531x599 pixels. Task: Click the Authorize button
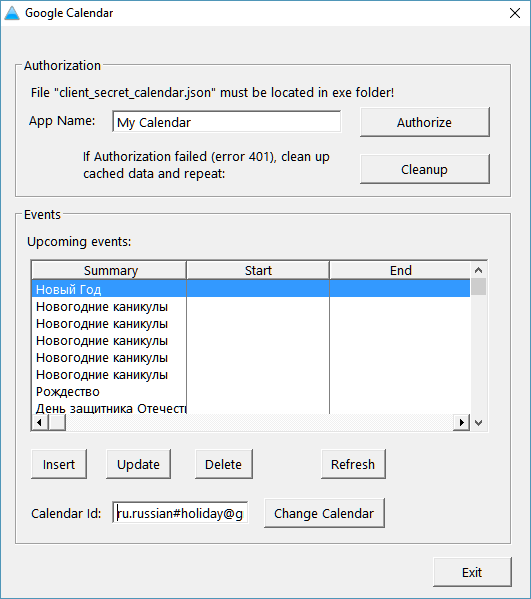[x=424, y=122]
